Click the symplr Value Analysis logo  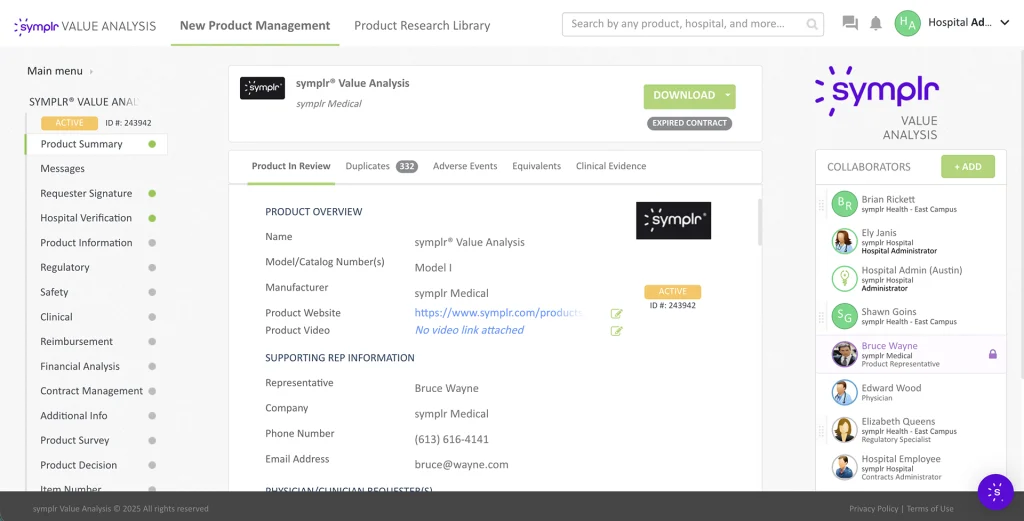click(85, 26)
